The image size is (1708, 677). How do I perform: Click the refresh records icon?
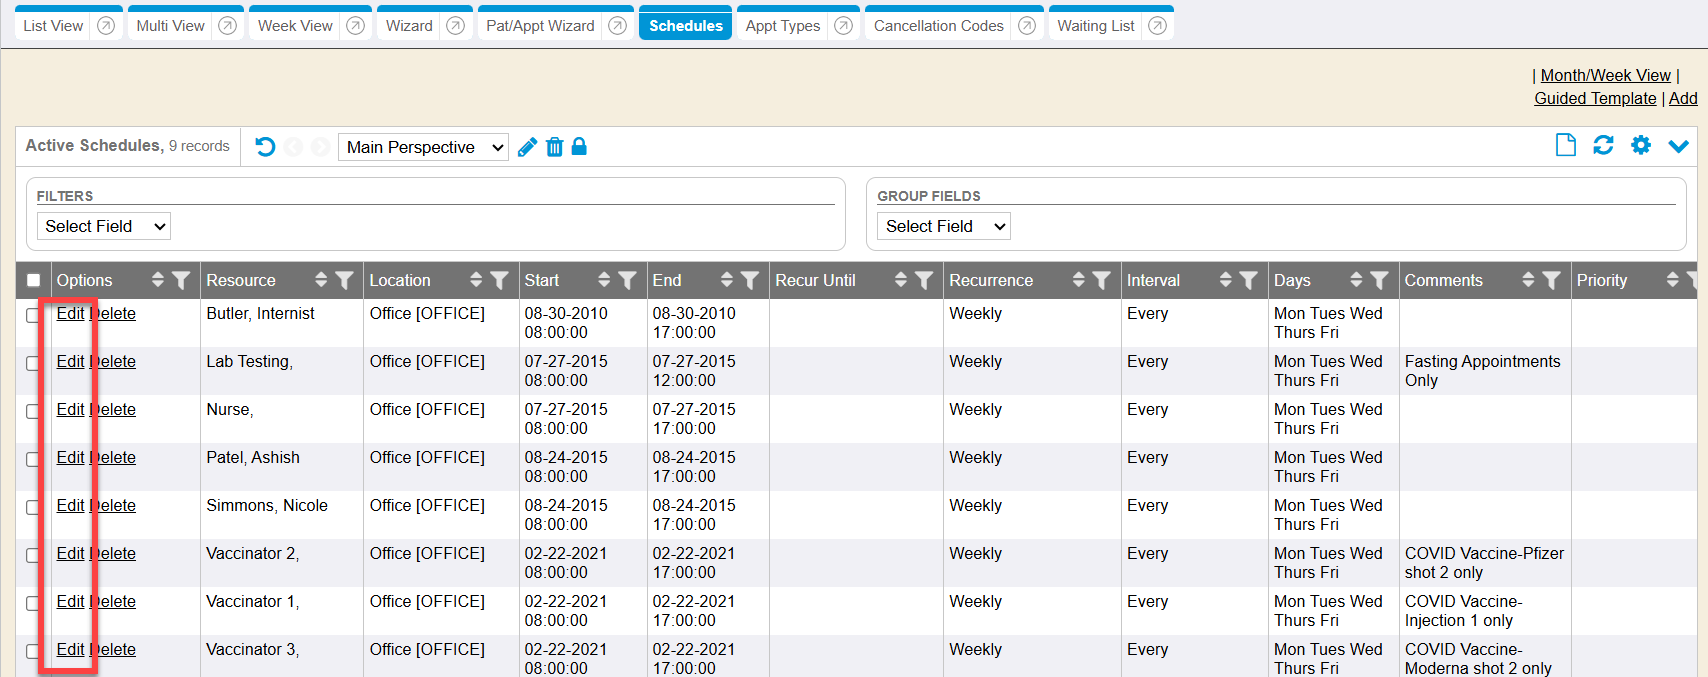(x=1603, y=146)
